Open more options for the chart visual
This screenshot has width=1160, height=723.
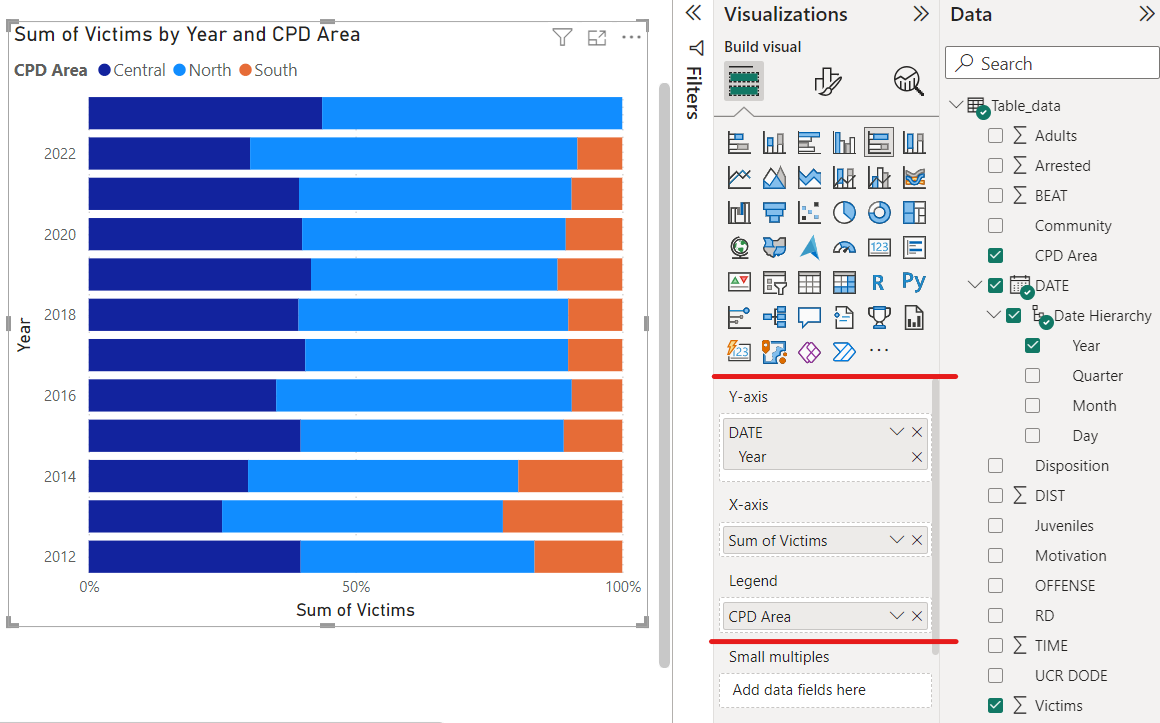click(x=631, y=36)
